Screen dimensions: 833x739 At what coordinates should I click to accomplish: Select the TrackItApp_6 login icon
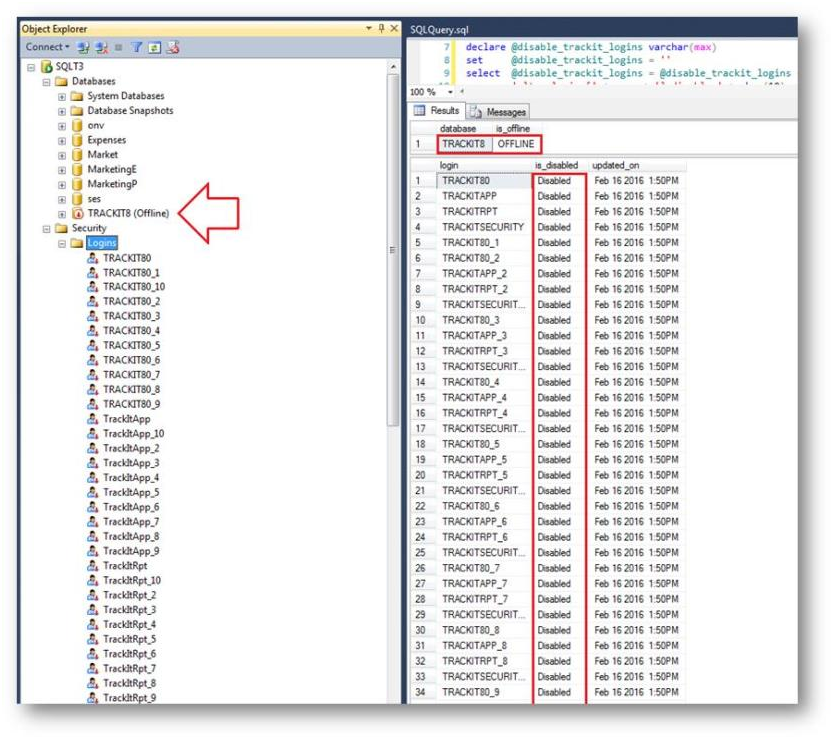click(x=92, y=507)
